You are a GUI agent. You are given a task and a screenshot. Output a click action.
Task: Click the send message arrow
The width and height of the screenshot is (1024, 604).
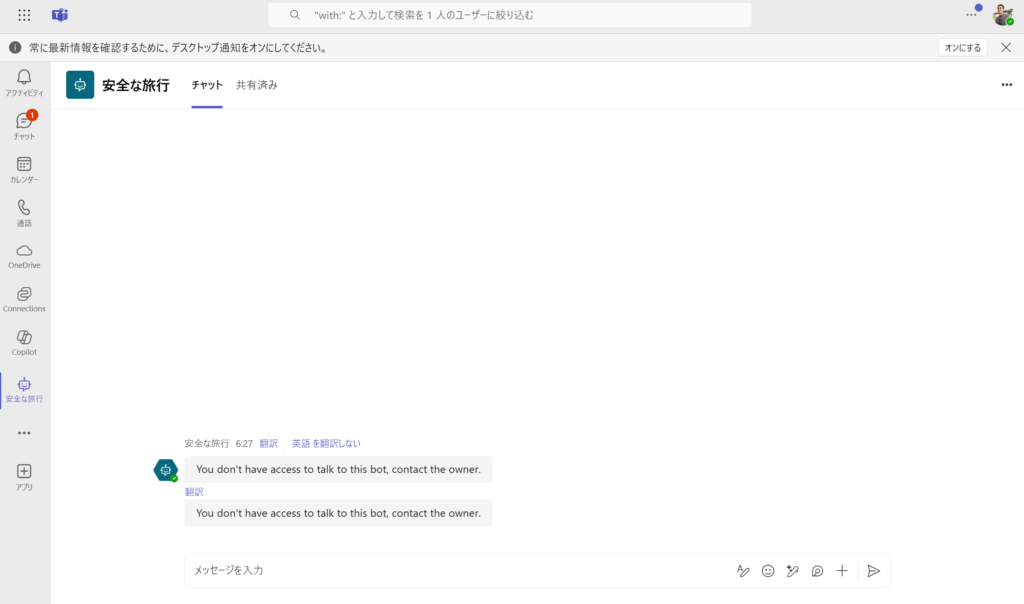tap(873, 571)
